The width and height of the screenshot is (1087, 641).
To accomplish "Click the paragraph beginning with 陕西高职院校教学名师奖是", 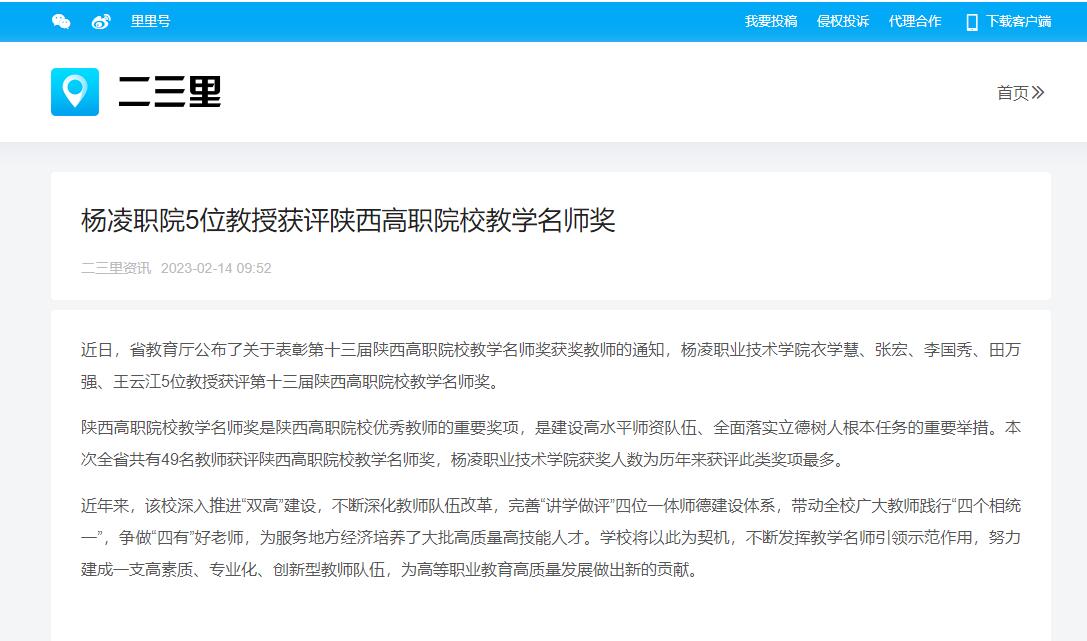I will point(550,443).
